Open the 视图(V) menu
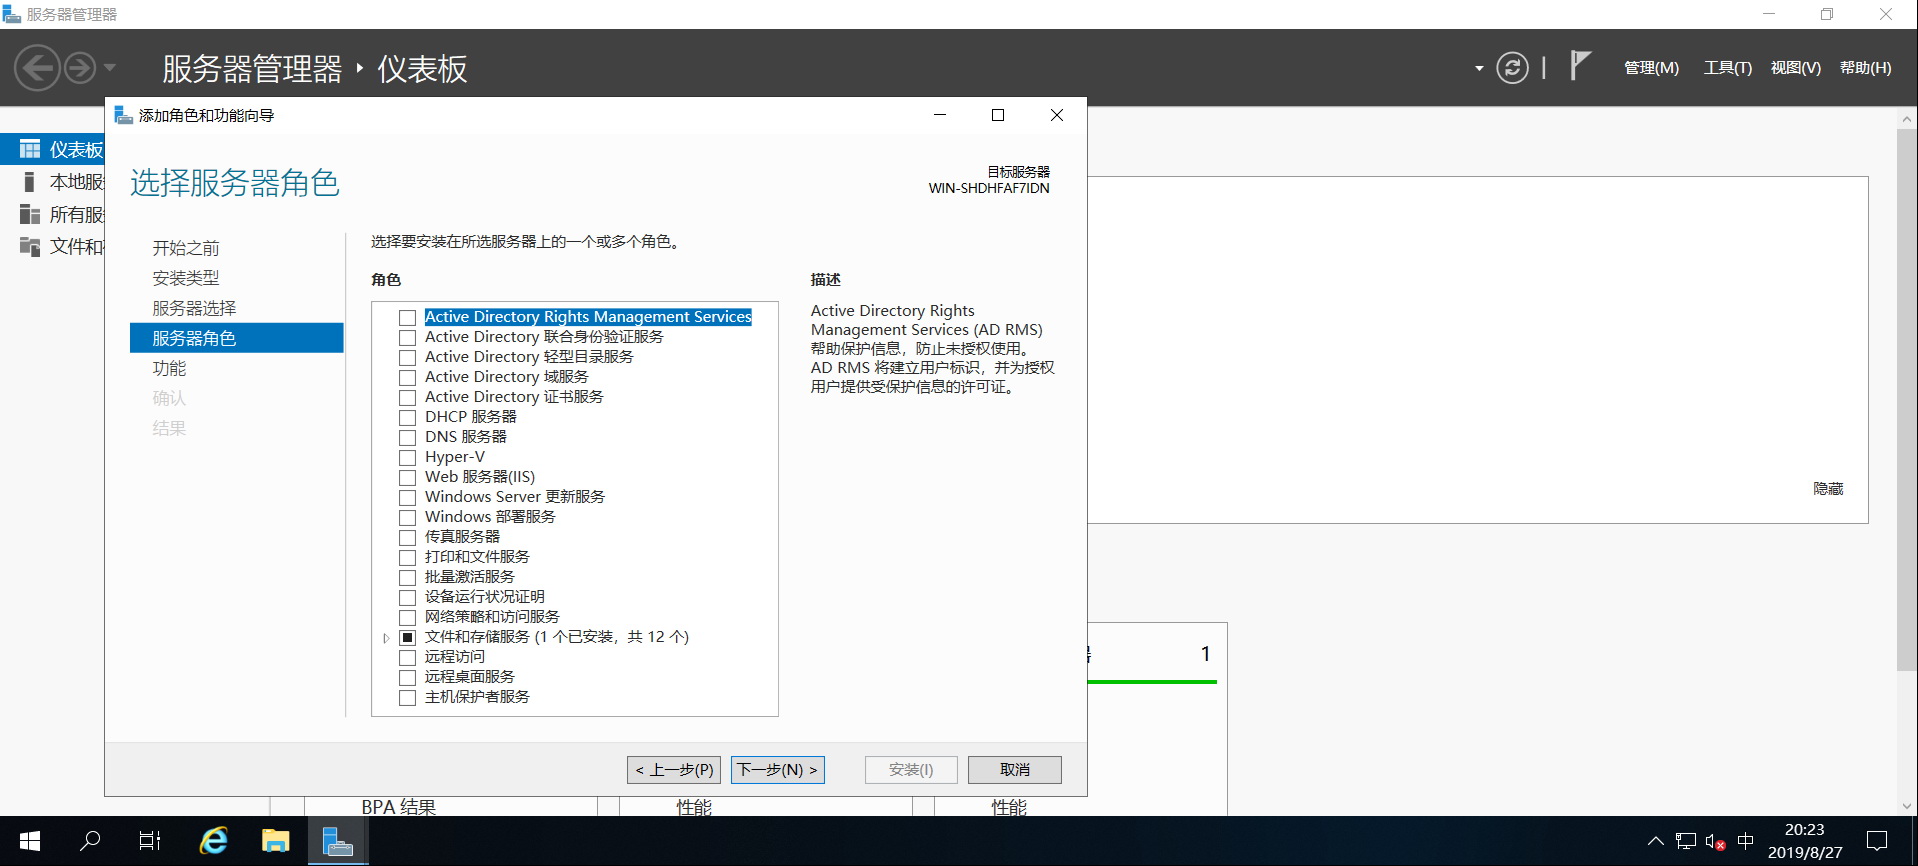 (1795, 68)
